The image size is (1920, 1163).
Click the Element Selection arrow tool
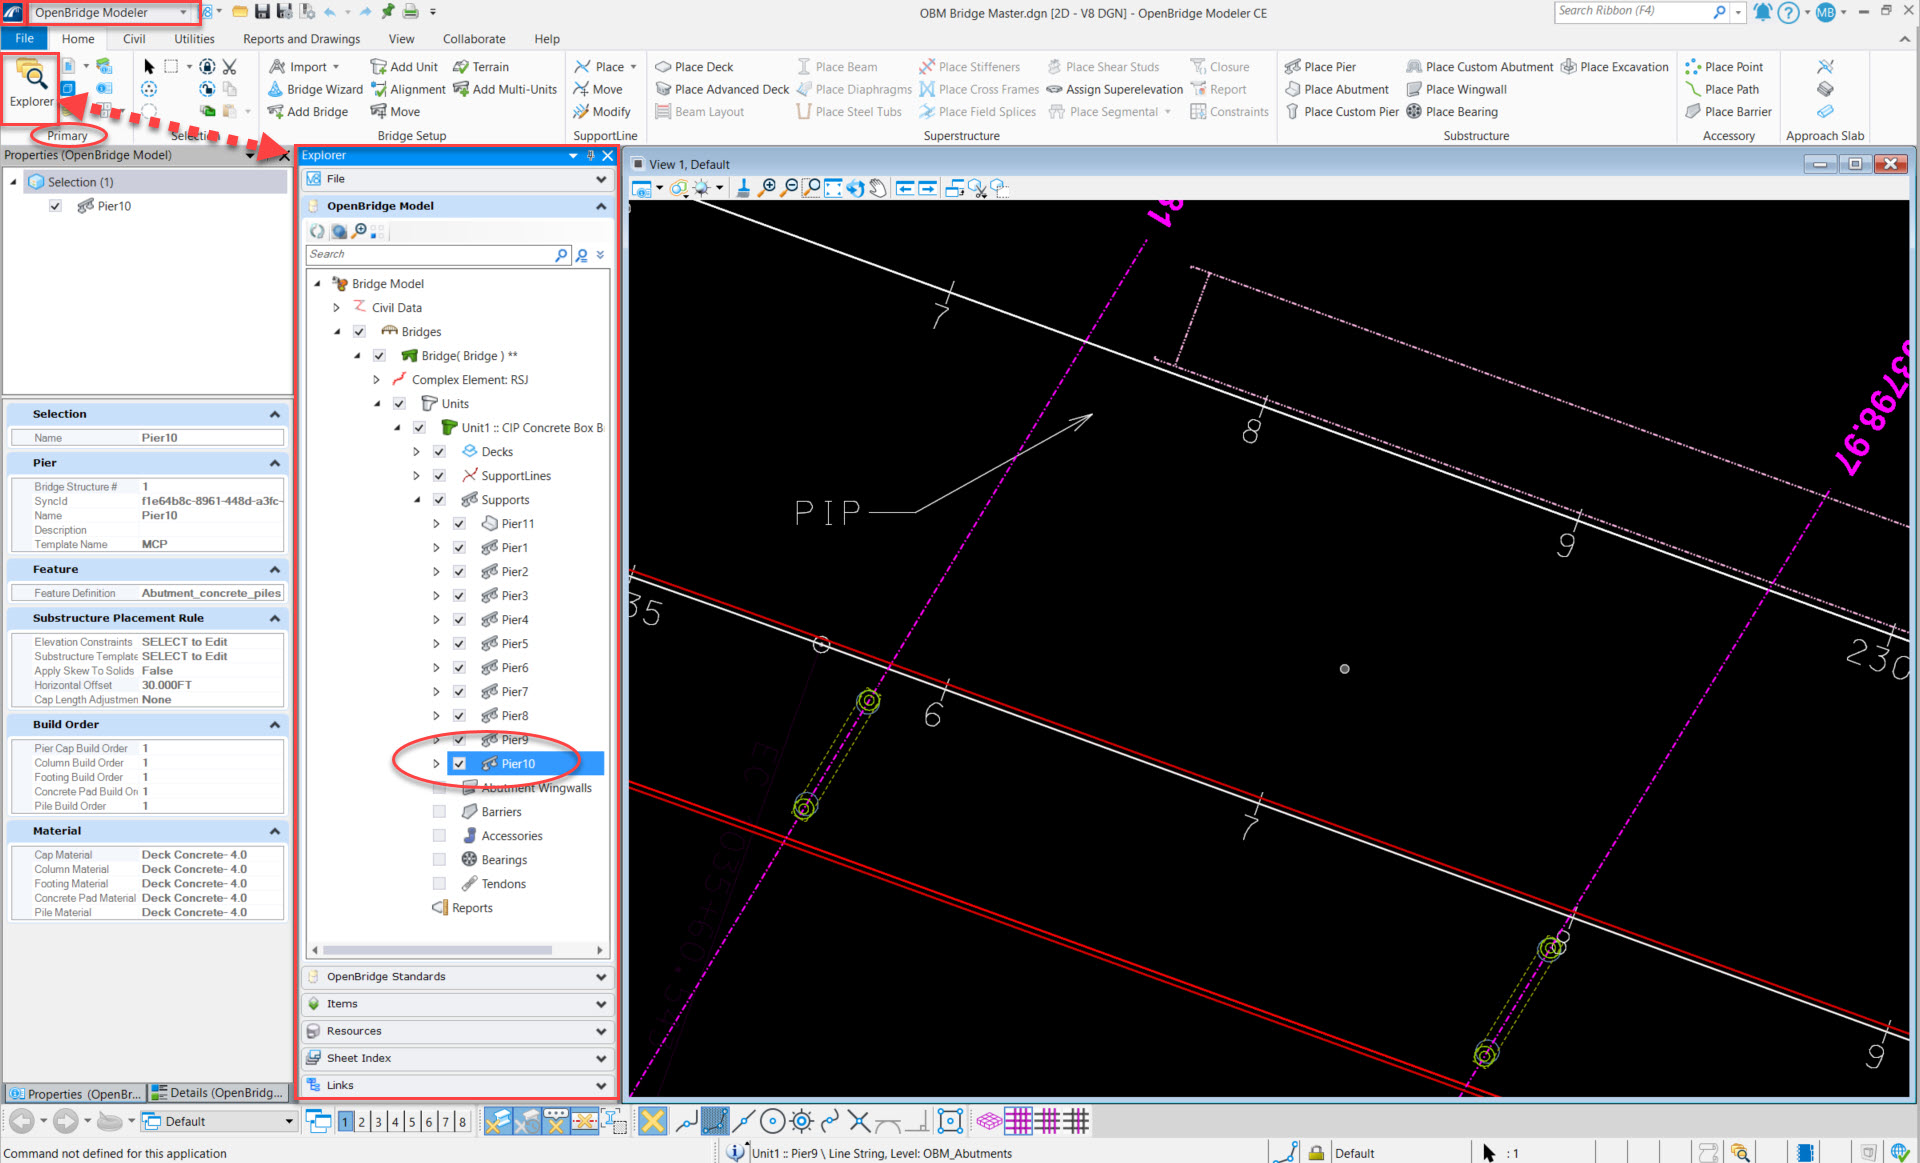pyautogui.click(x=149, y=67)
